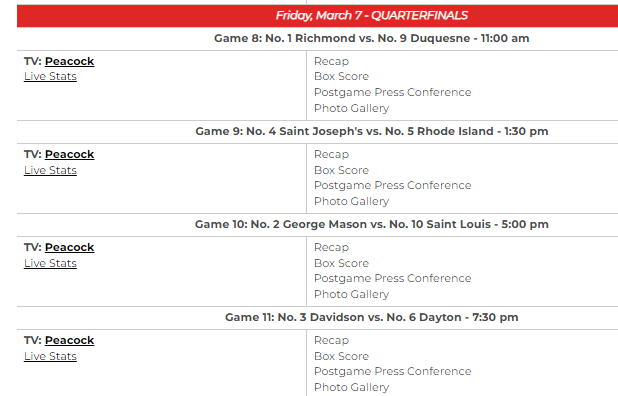Open Live Stats for Richmond vs. Duquesne
Image resolution: width=618 pixels, height=396 pixels.
[x=50, y=76]
